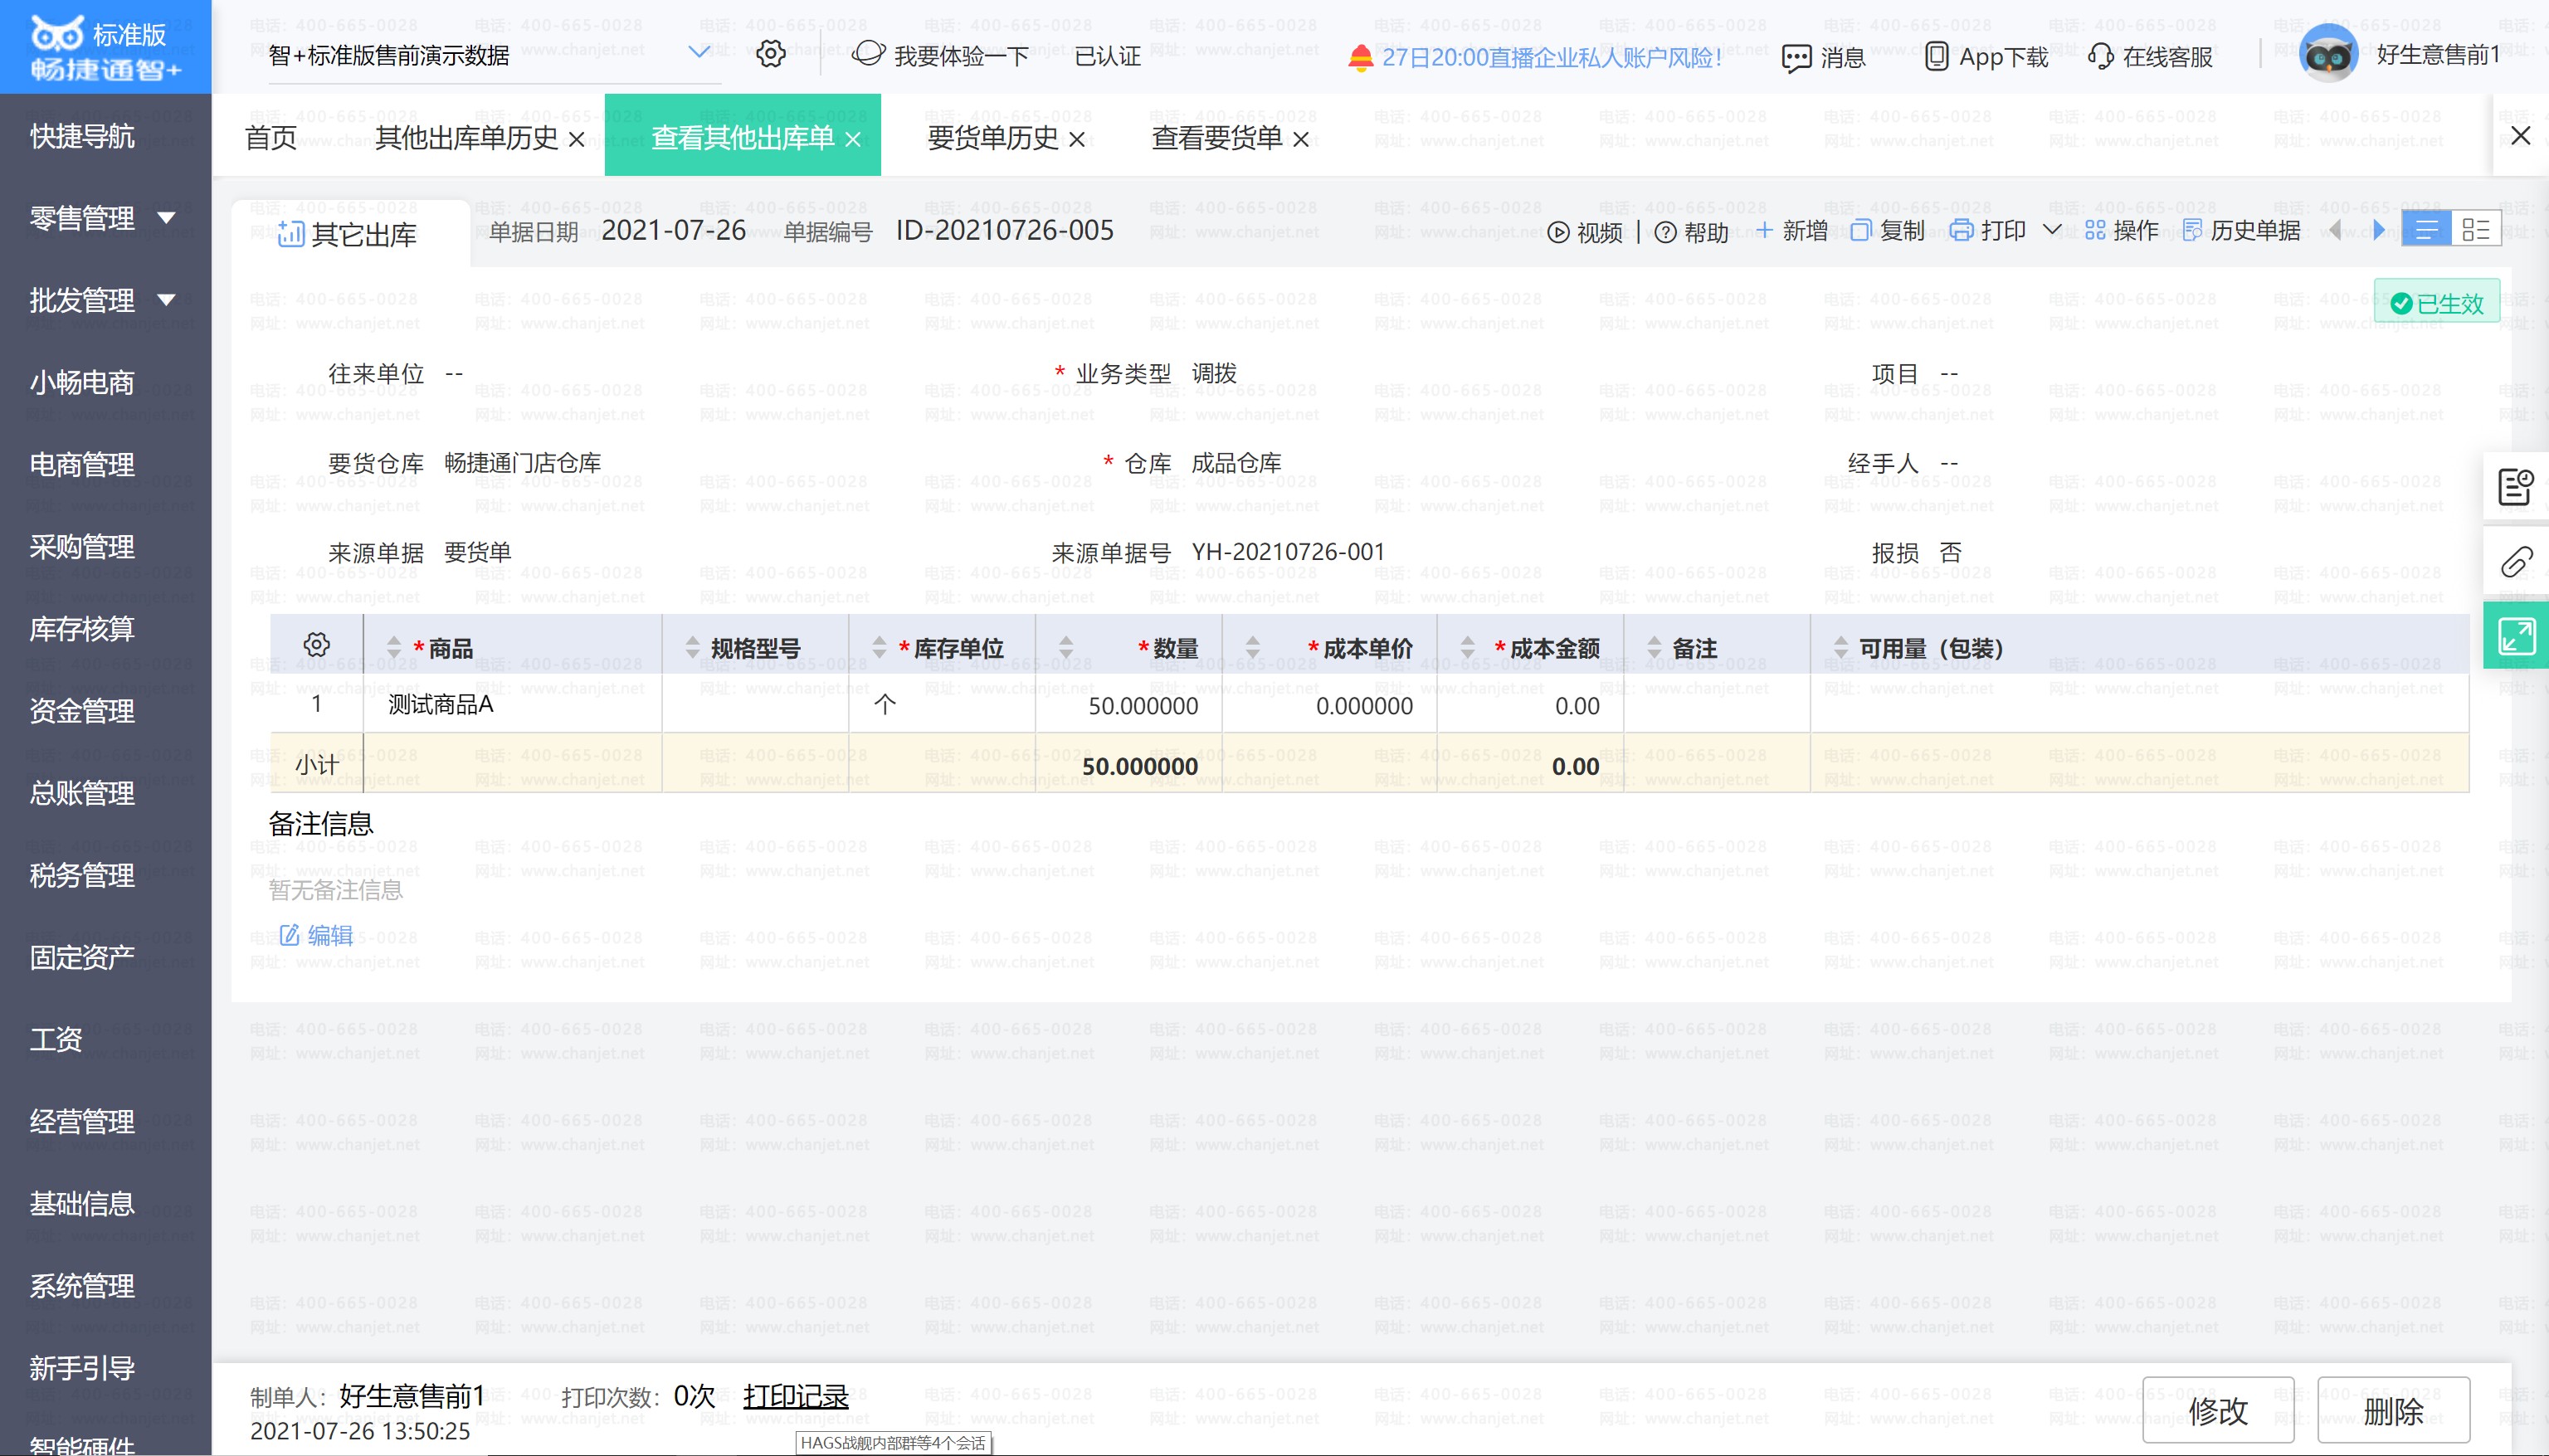Click the fullscreen expand icon on right edge
This screenshot has width=2549, height=1456.
tap(2516, 636)
